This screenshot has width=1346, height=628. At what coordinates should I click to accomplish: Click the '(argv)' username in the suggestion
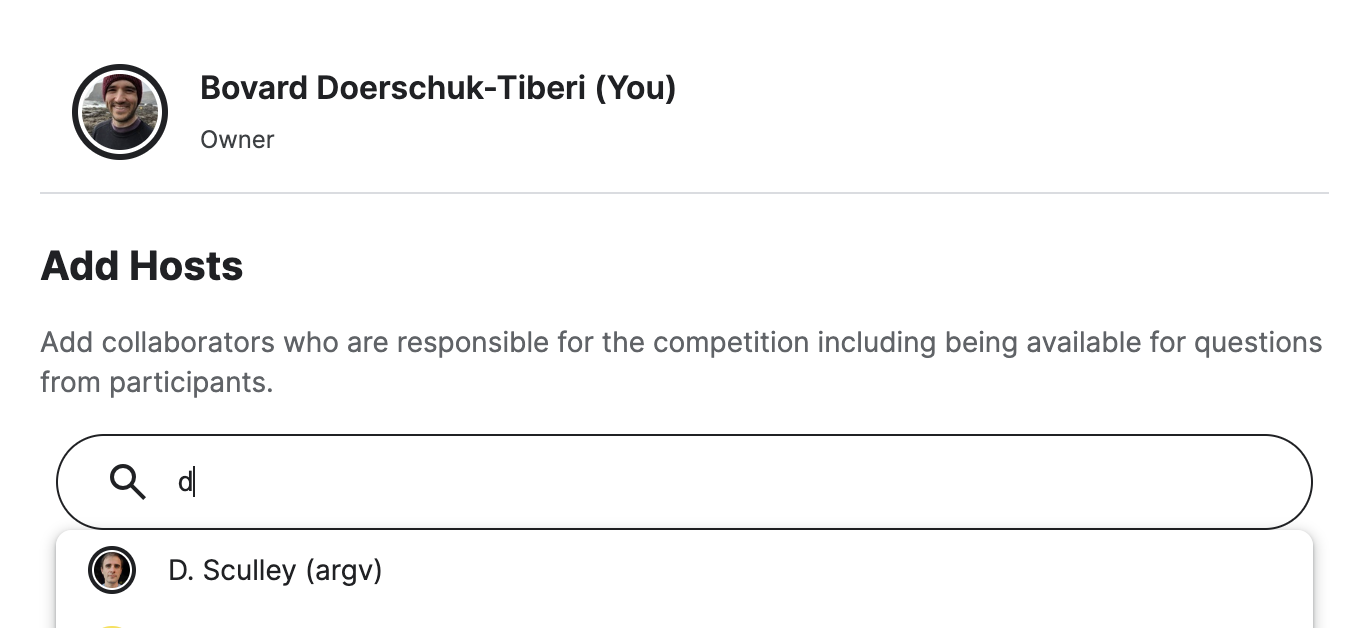(344, 571)
